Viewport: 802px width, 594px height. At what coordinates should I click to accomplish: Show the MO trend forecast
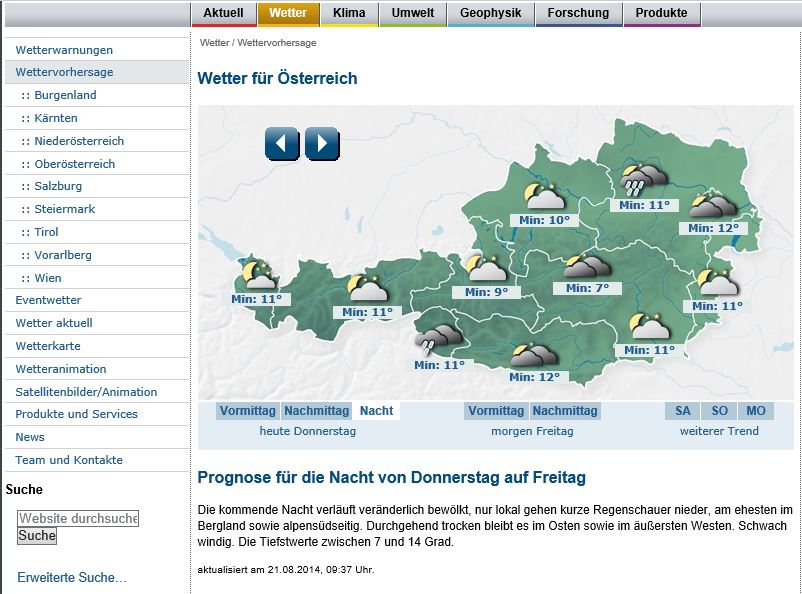pyautogui.click(x=755, y=411)
